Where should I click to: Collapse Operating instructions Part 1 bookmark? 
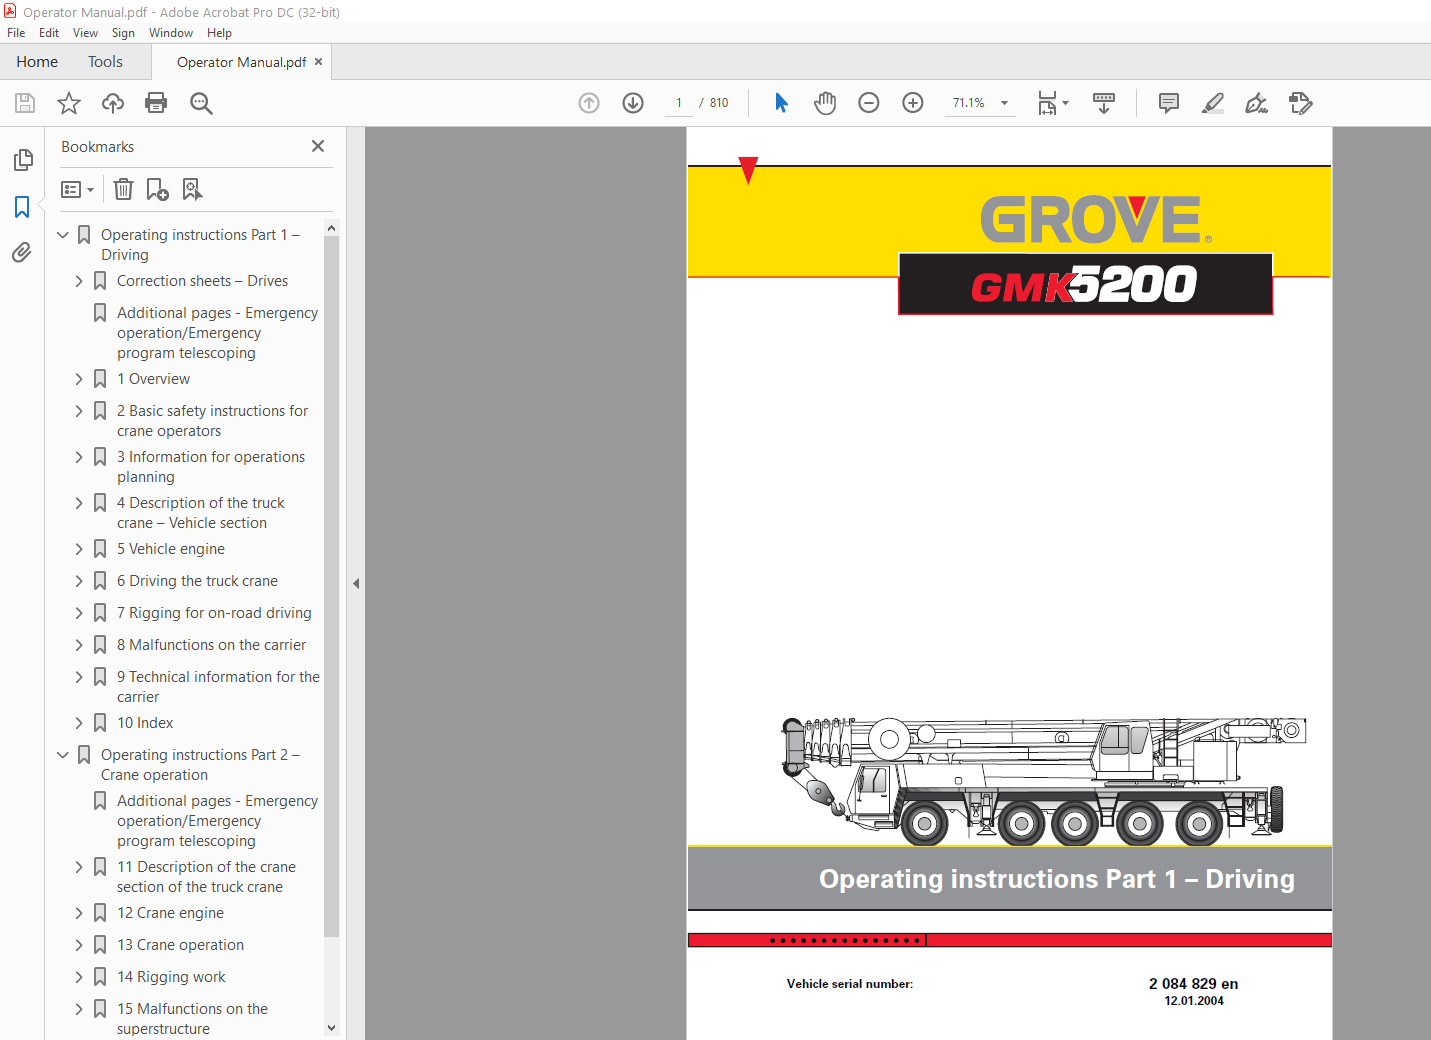[63, 235]
